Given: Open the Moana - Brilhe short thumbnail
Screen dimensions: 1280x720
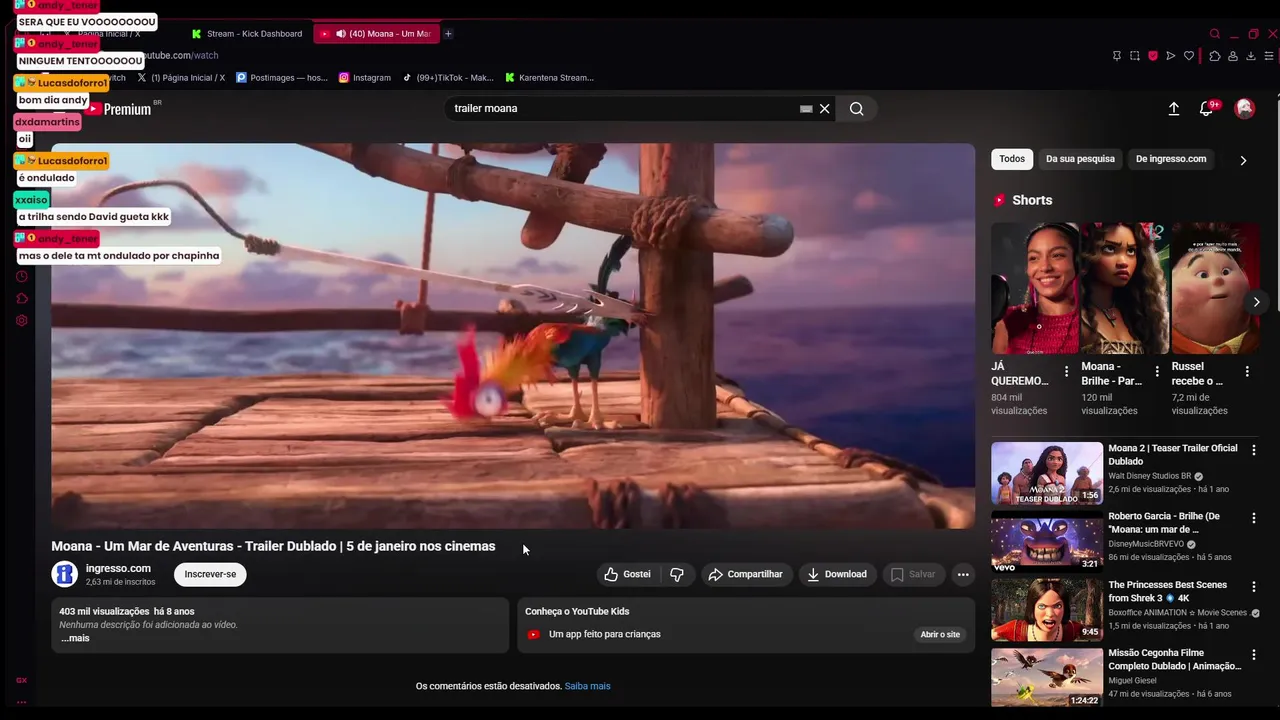Looking at the screenshot, I should click(1125, 288).
